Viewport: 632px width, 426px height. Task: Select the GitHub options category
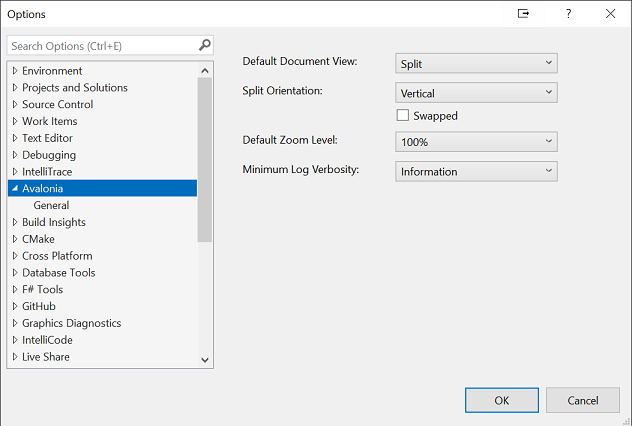[39, 306]
